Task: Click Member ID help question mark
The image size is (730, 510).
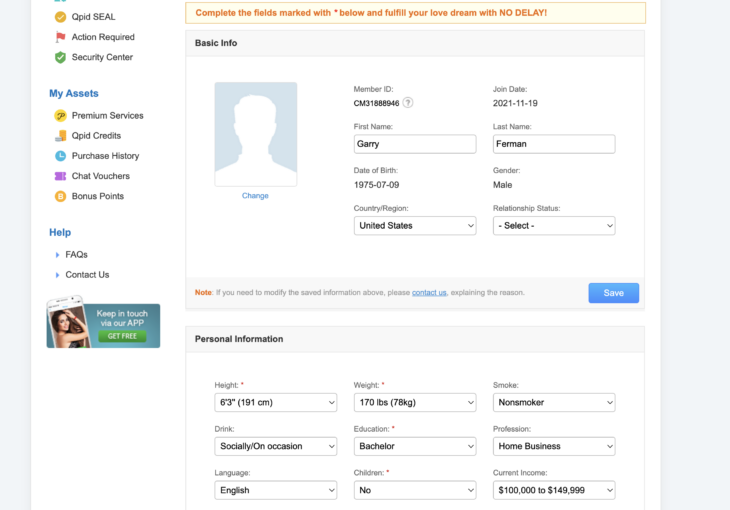Action: click(408, 103)
